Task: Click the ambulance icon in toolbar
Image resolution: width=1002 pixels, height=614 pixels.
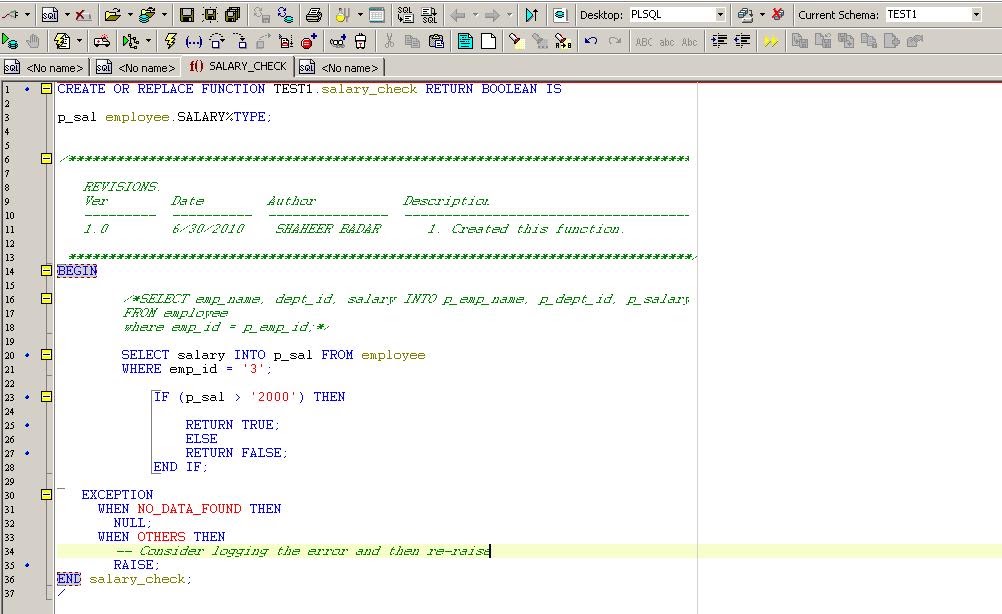Action: tap(102, 41)
